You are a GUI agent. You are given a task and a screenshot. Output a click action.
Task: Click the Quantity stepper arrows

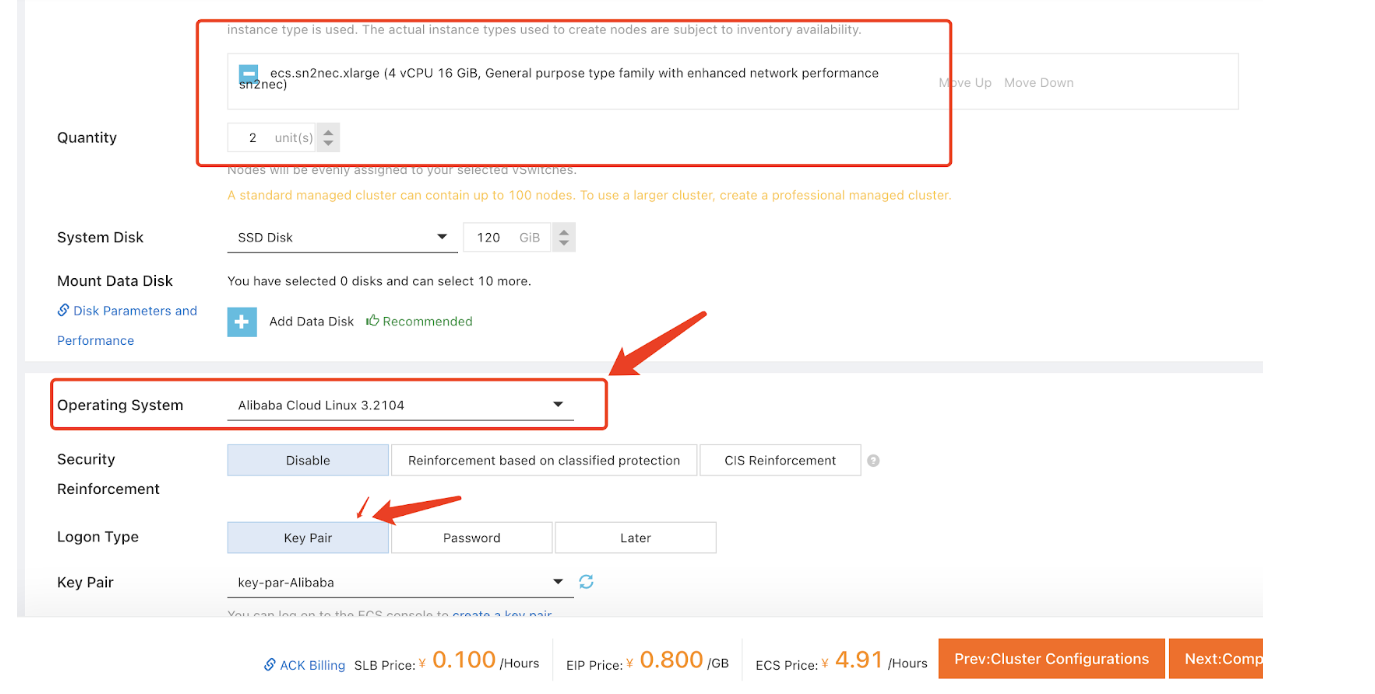(x=330, y=137)
